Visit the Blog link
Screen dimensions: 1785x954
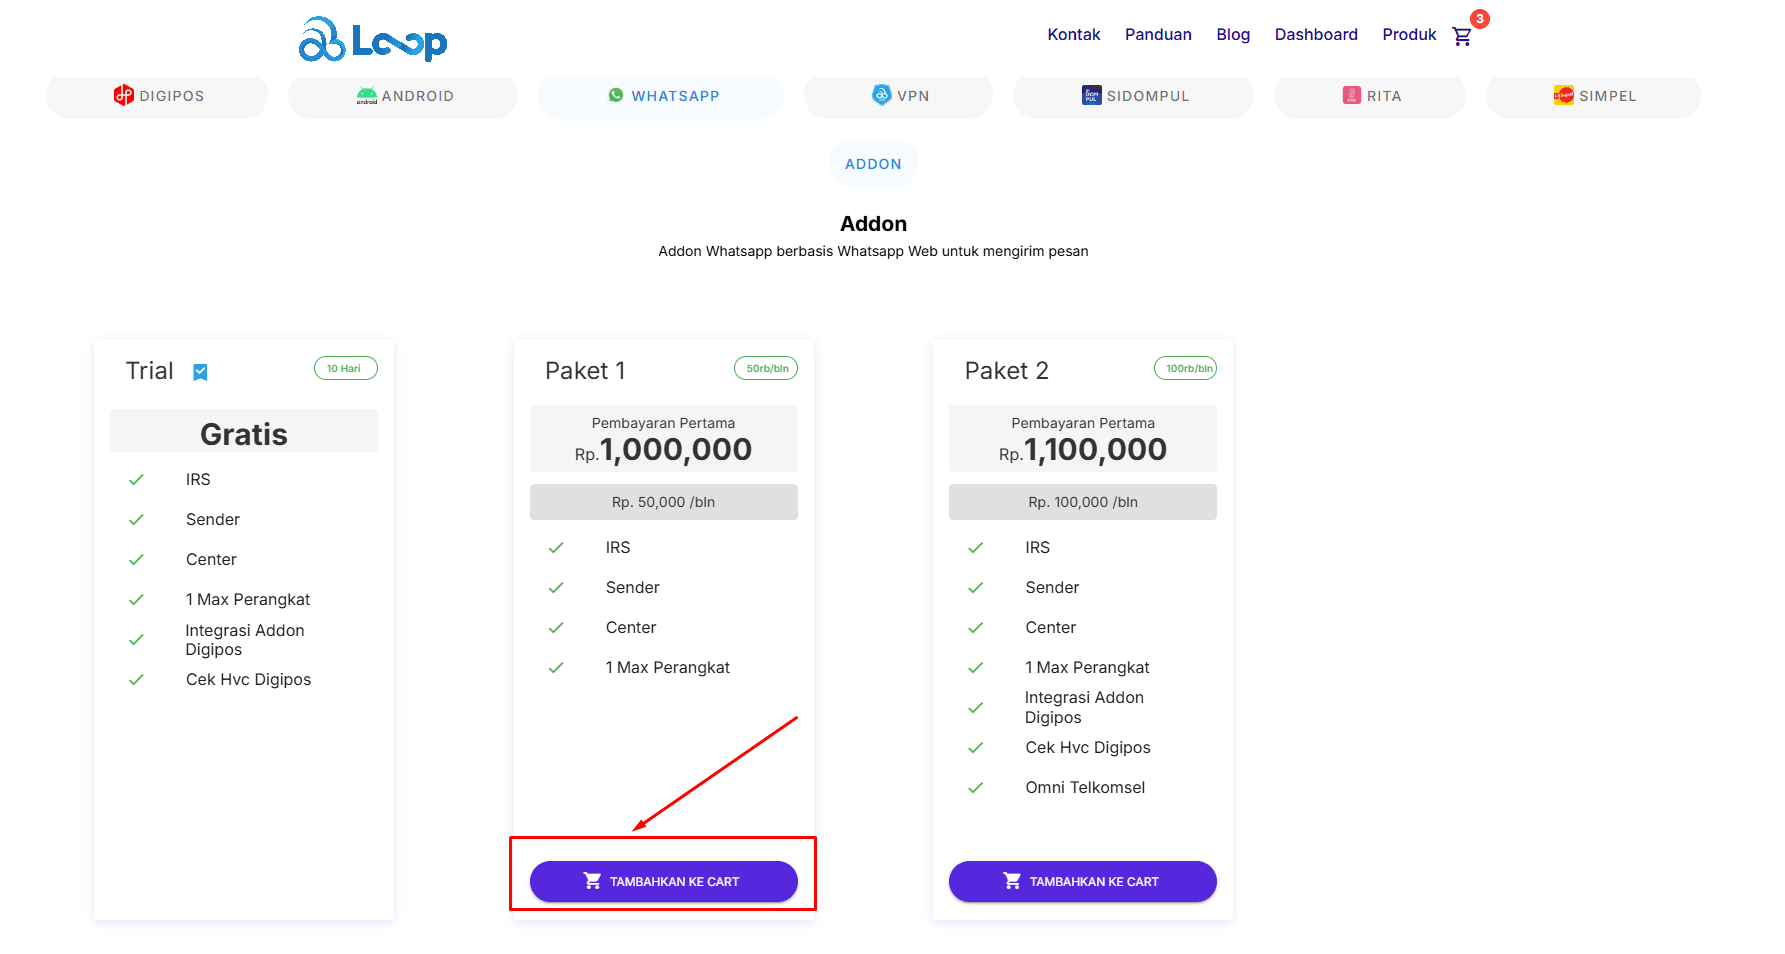(1233, 35)
